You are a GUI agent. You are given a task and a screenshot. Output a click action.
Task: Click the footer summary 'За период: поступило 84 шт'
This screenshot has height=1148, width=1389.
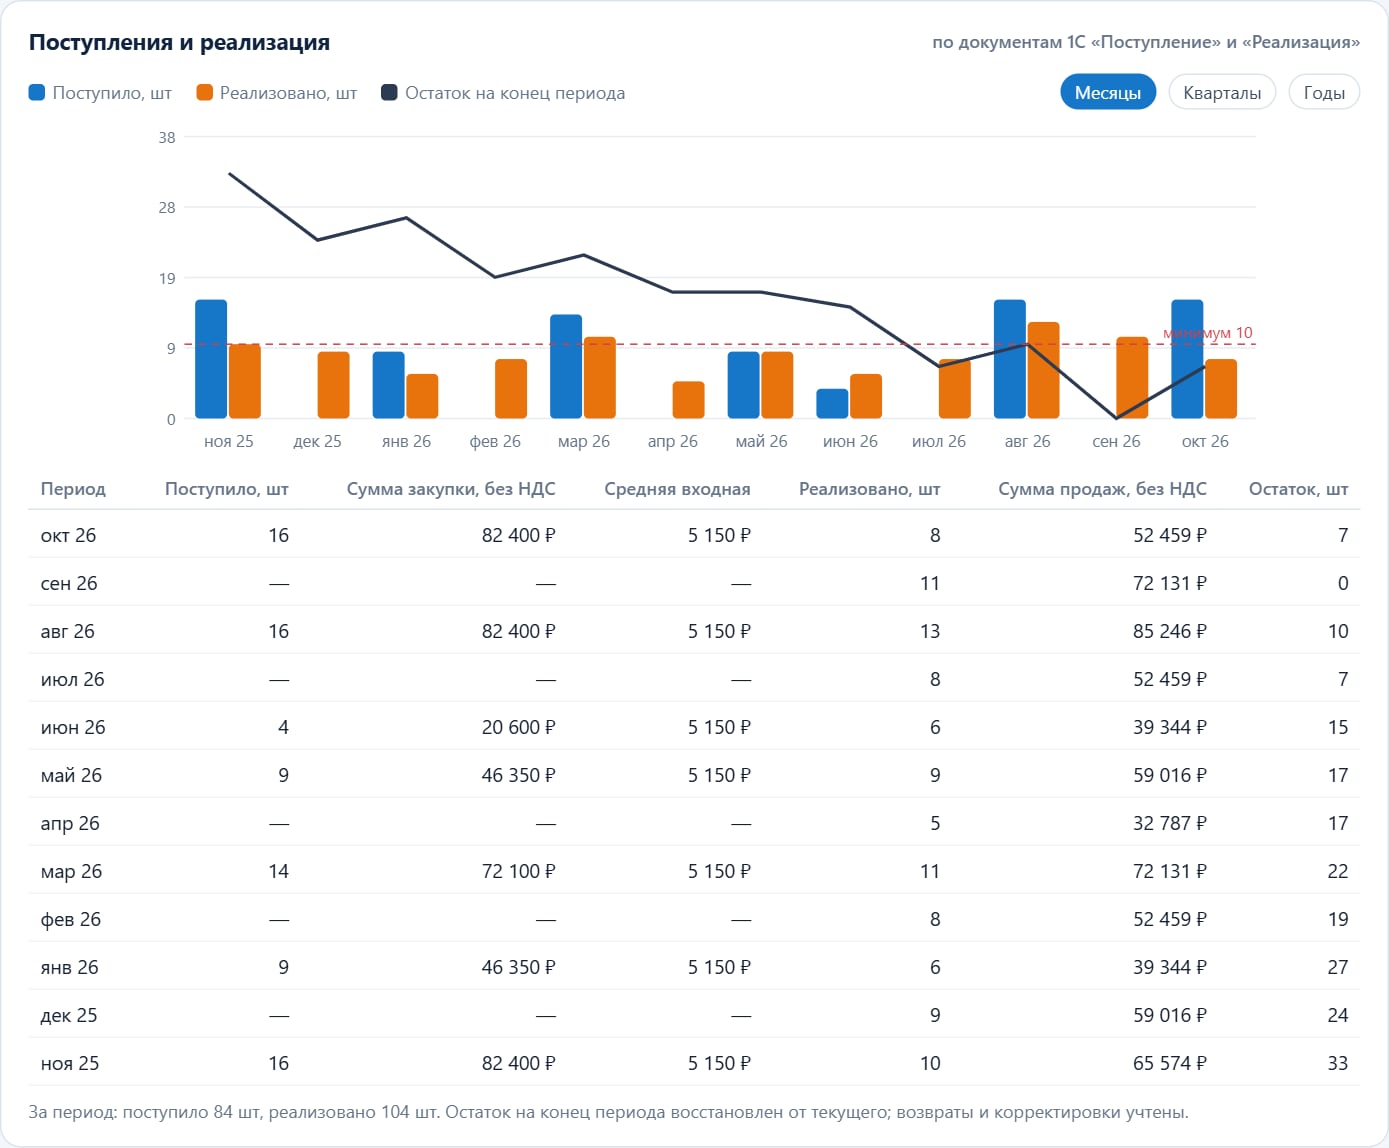608,1112
